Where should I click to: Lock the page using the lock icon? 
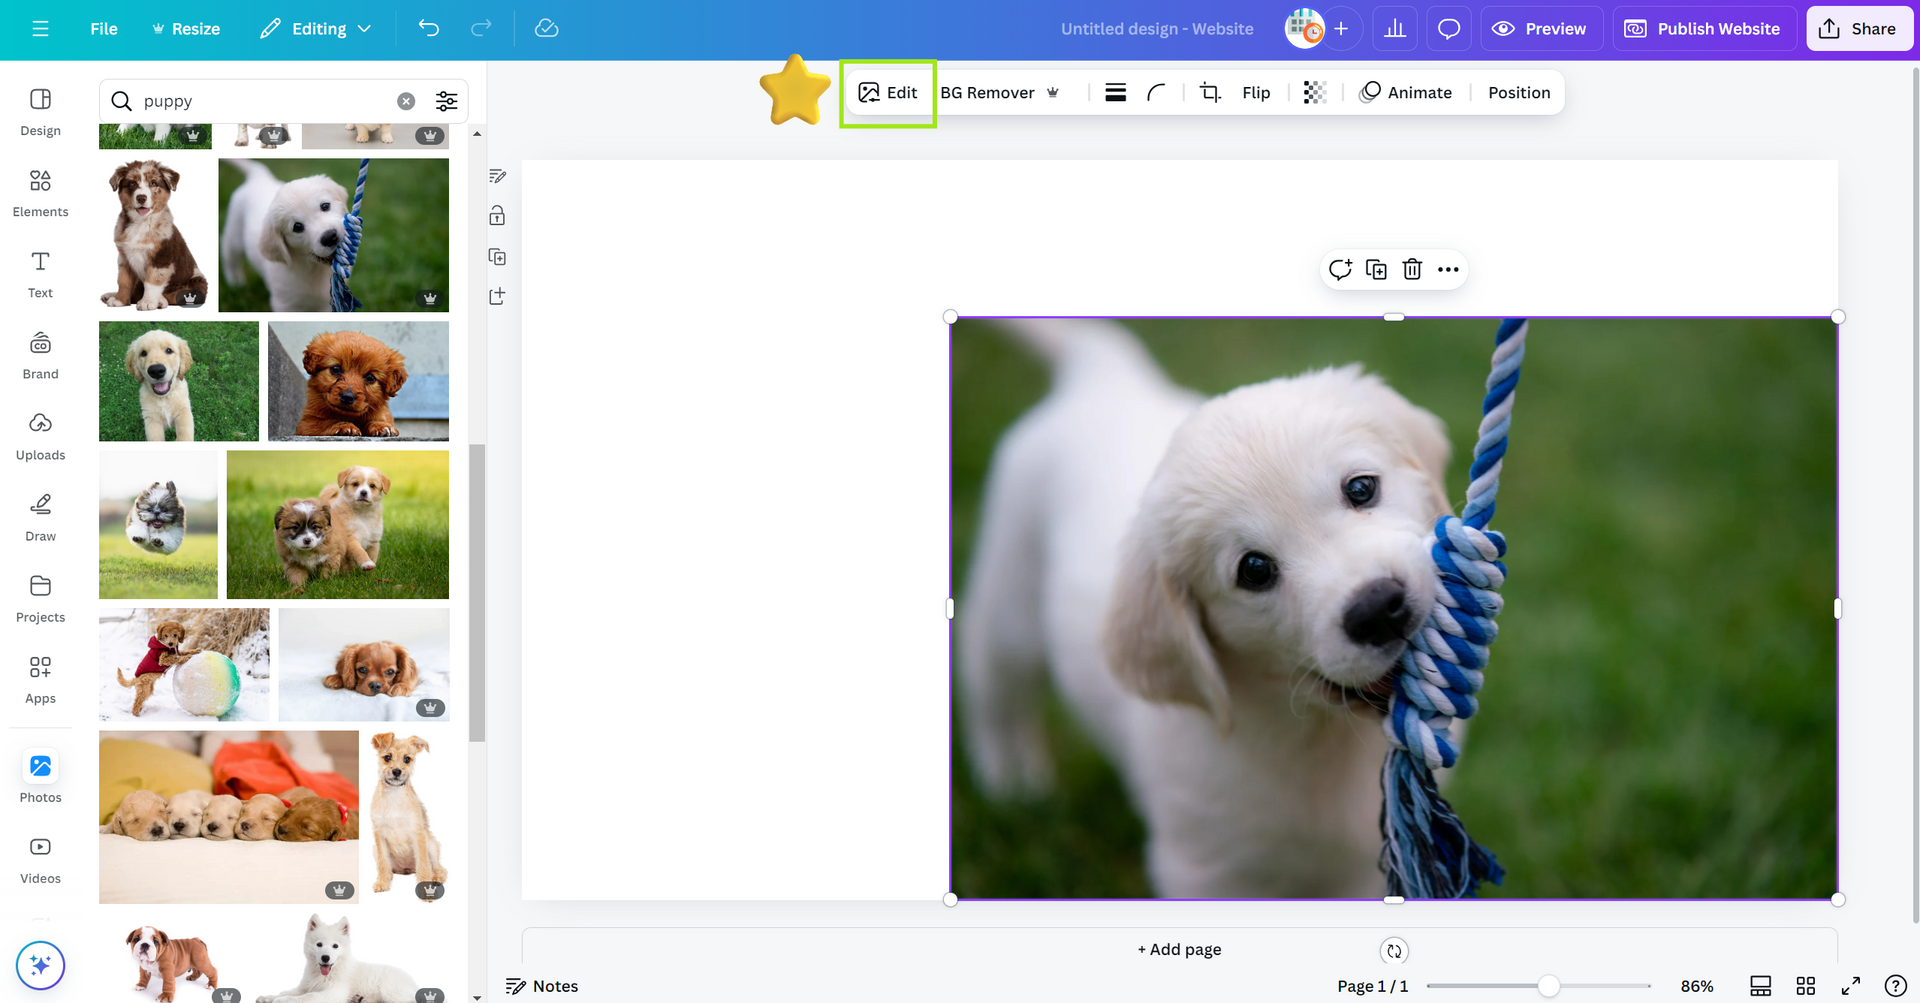(497, 216)
